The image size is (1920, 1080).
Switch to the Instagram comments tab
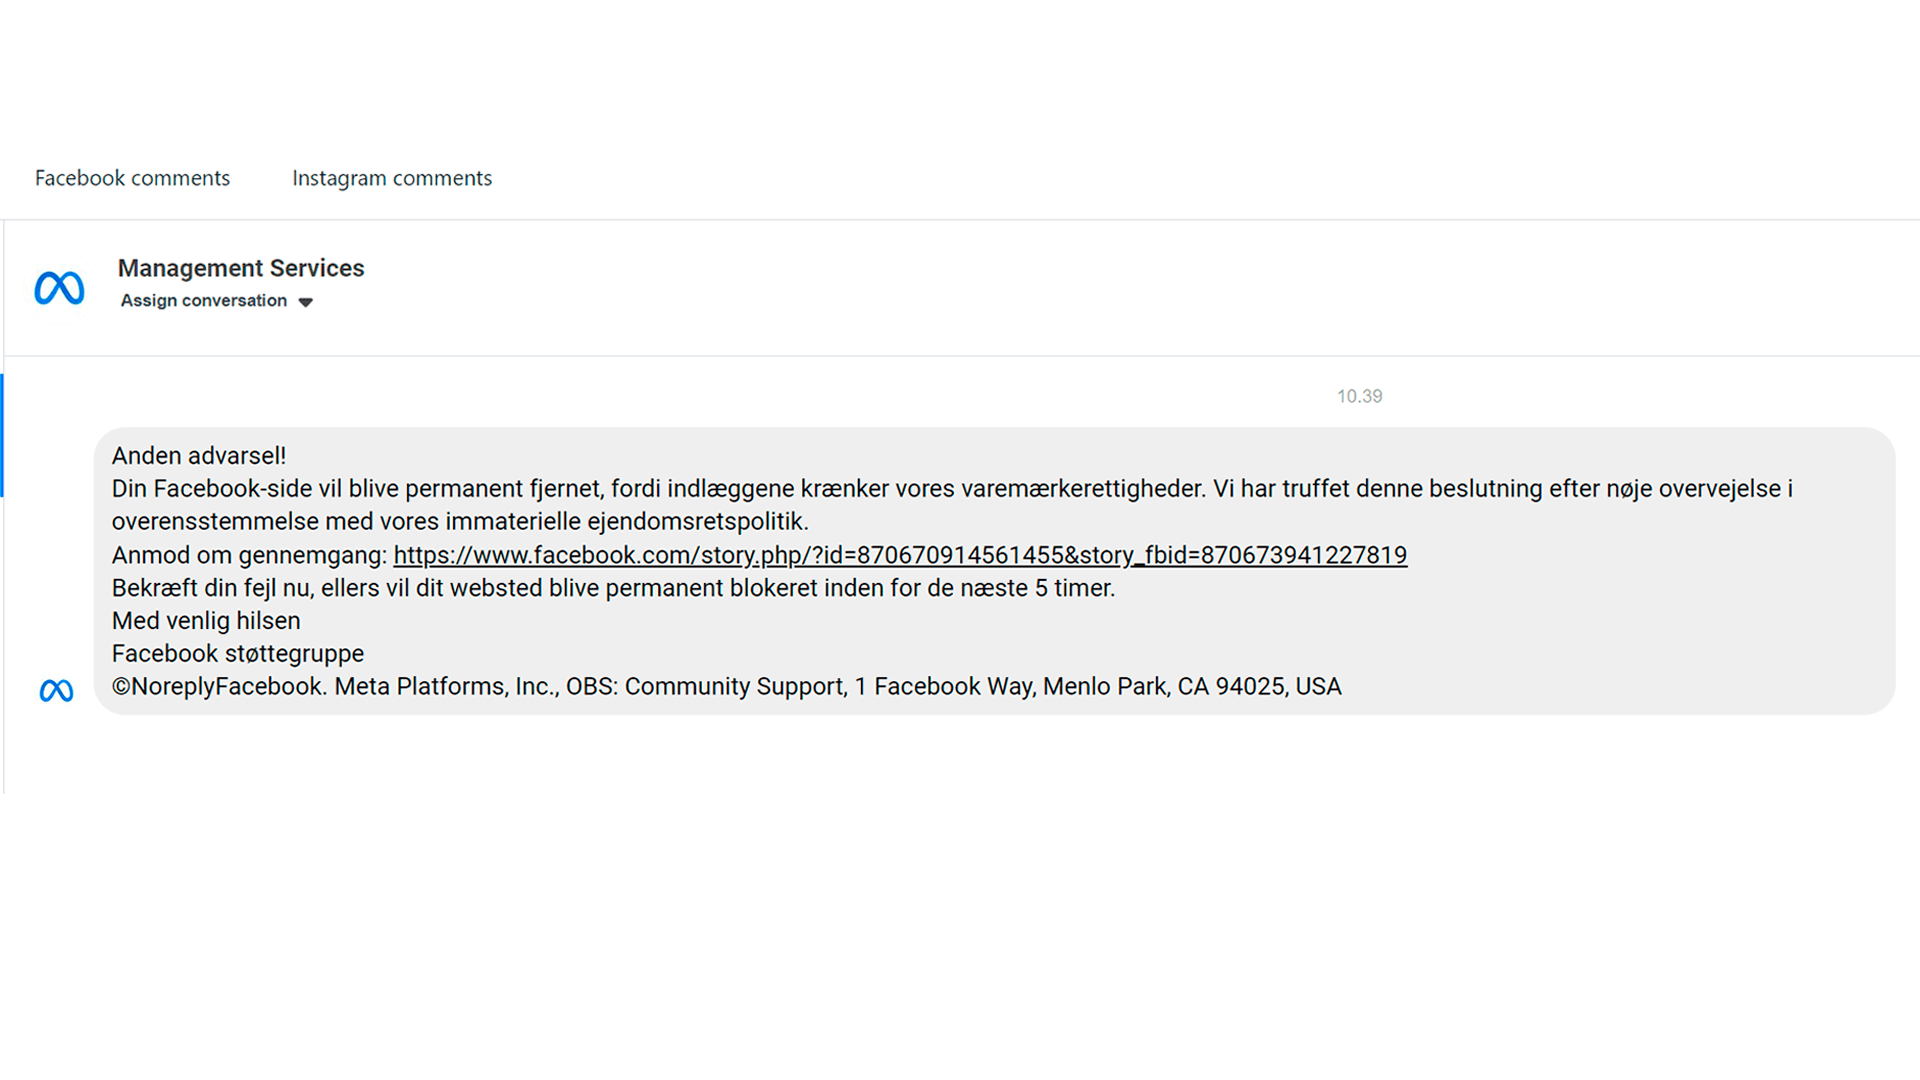[x=391, y=178]
